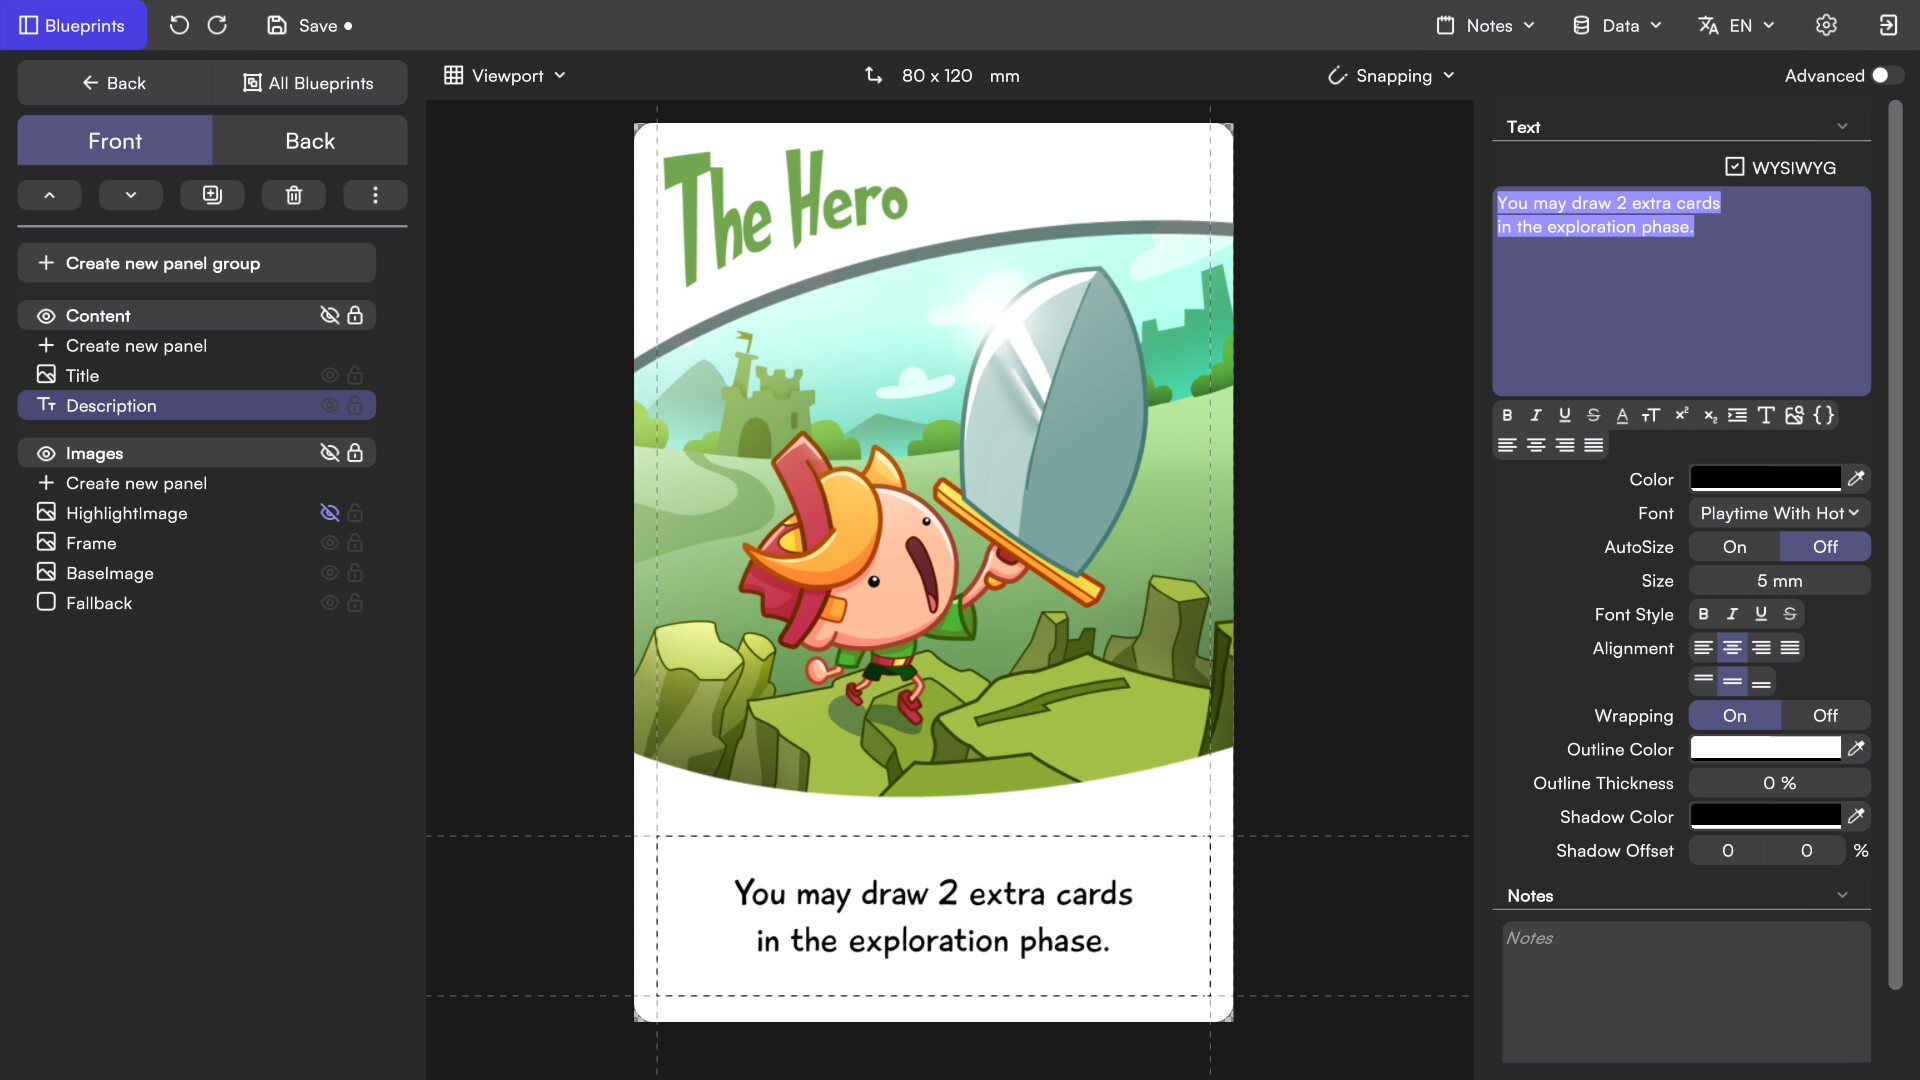Open the Data dropdown
Screen dimensions: 1920x1080
(1616, 25)
